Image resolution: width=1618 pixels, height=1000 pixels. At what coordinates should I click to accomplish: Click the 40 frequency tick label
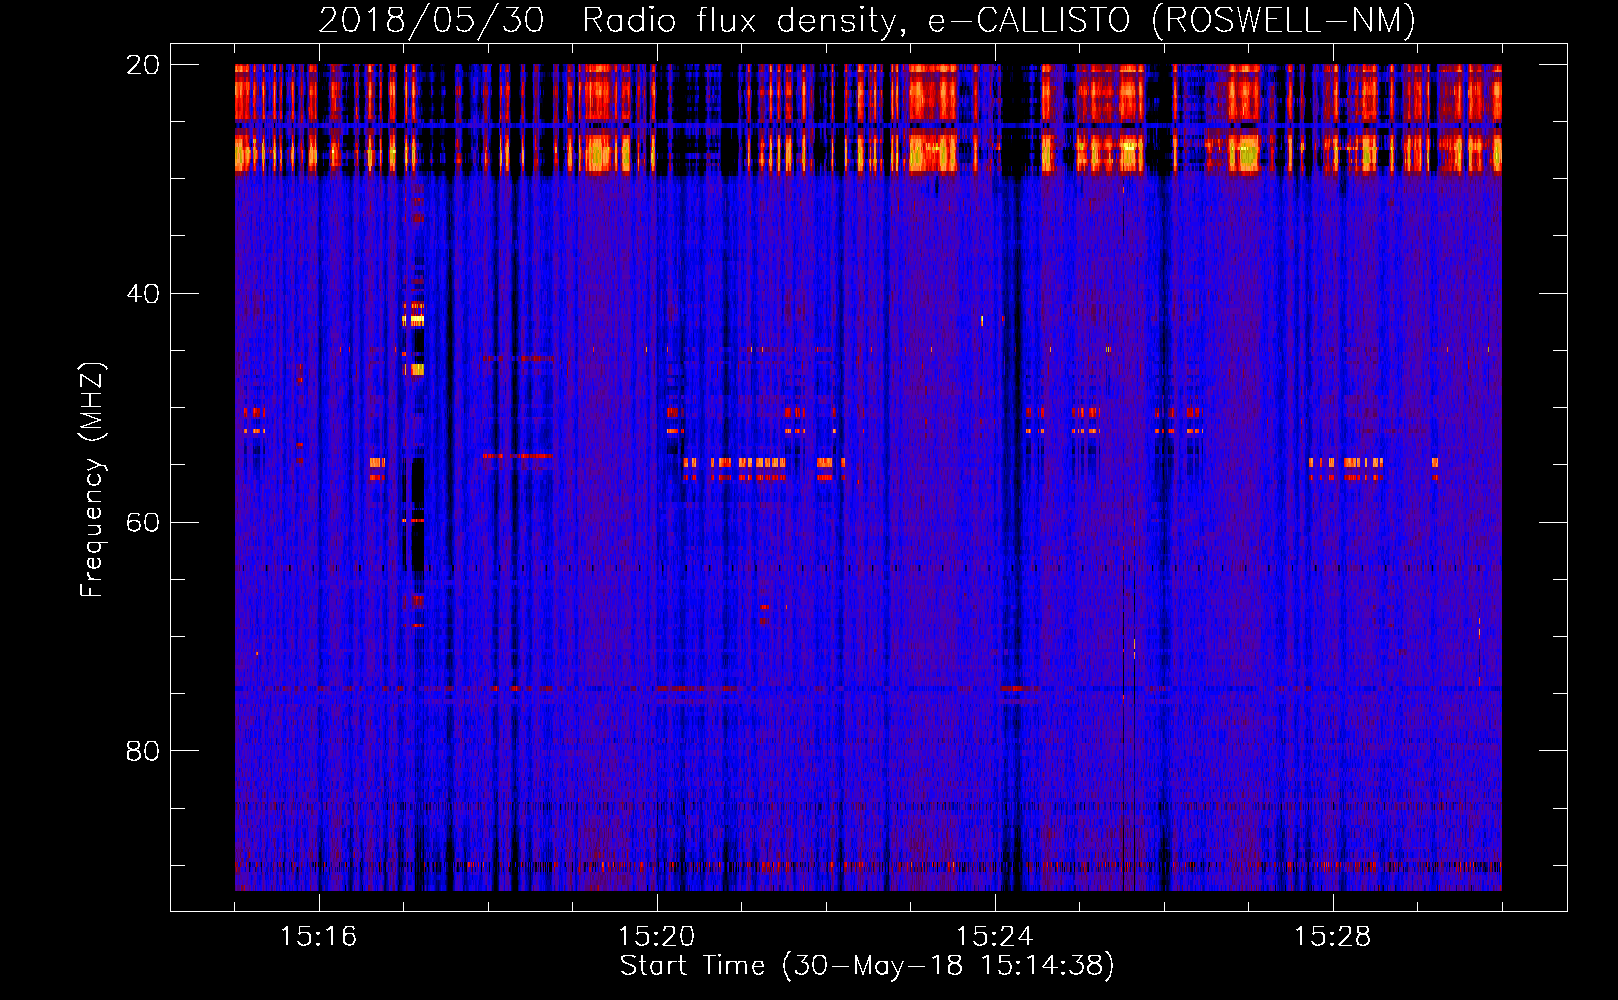click(143, 294)
